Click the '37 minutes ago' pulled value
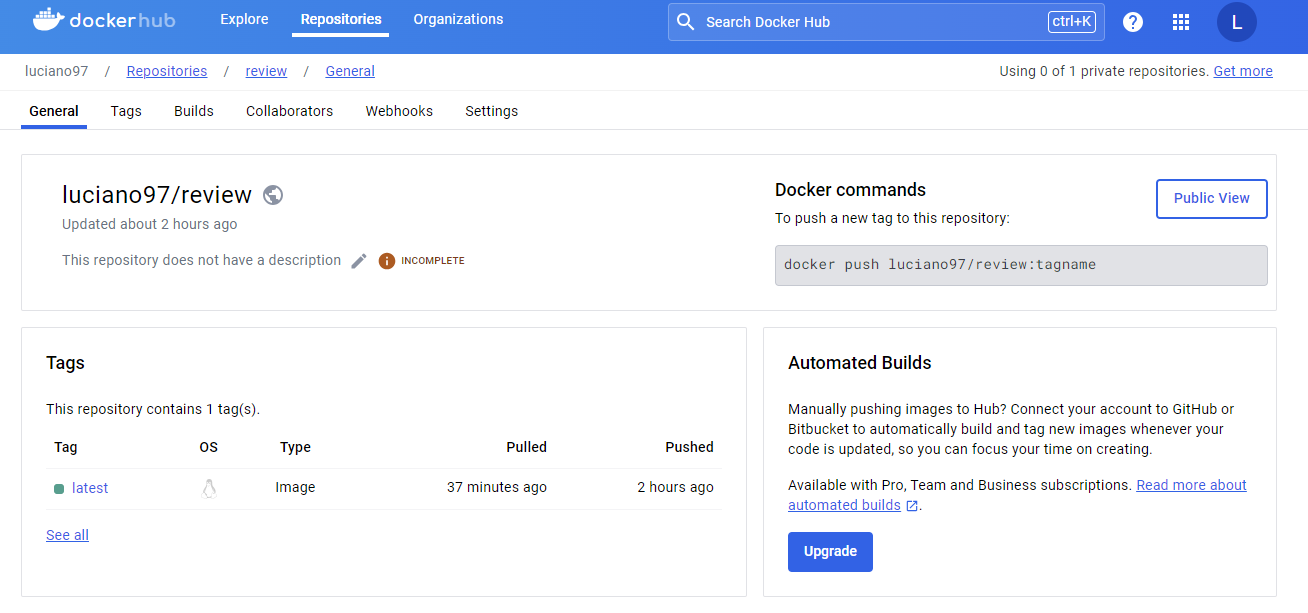This screenshot has height=613, width=1308. point(497,488)
